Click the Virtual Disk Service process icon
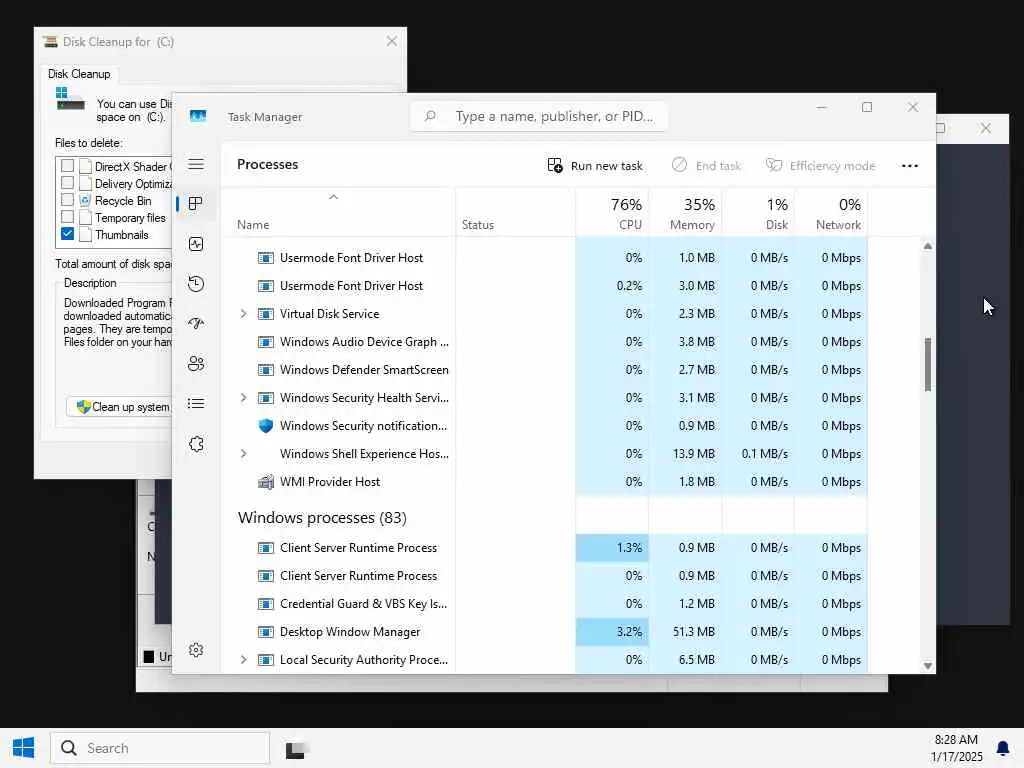 point(266,314)
